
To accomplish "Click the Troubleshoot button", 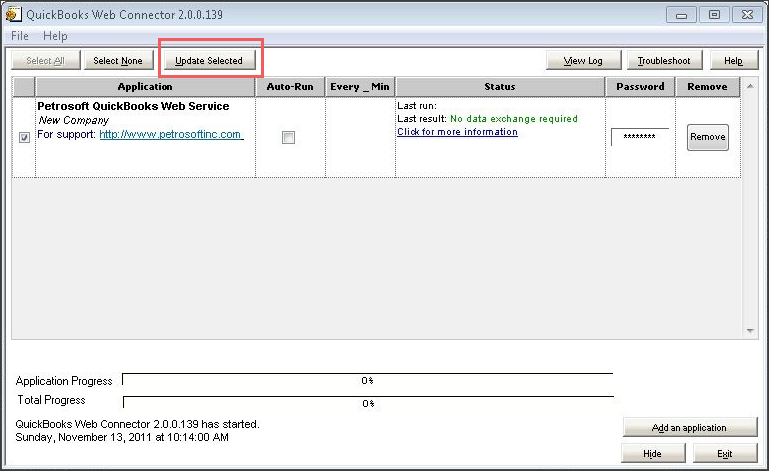I will click(664, 60).
